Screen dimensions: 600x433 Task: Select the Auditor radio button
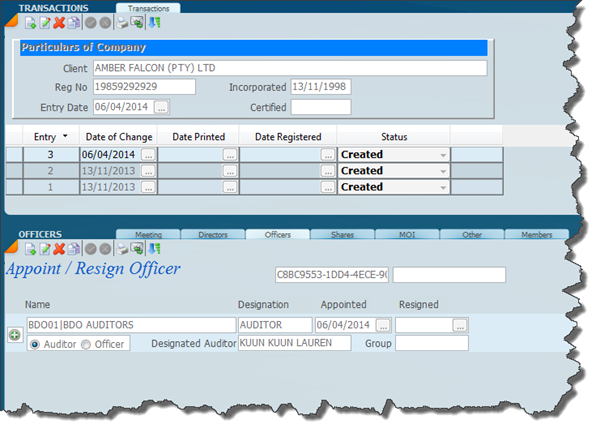point(35,344)
